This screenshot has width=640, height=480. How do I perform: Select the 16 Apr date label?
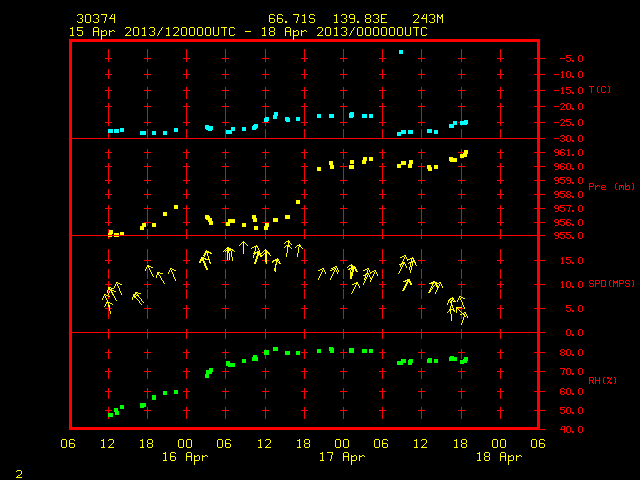pos(185,457)
